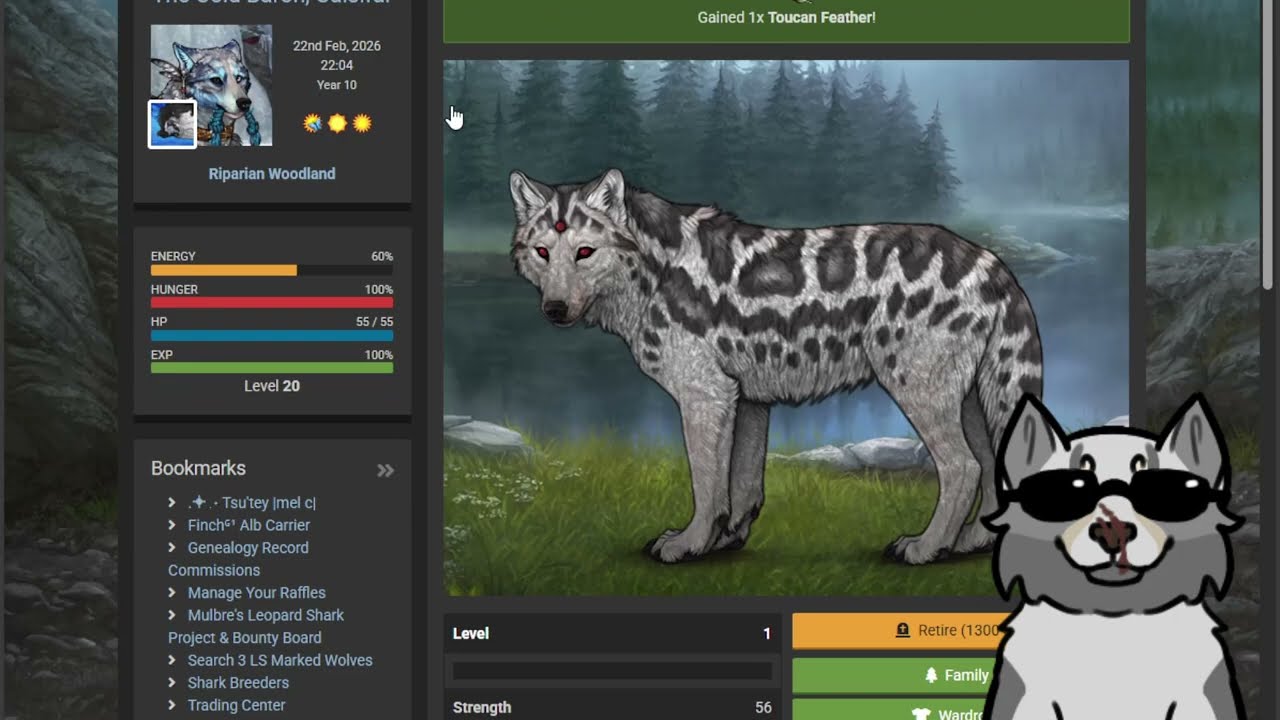This screenshot has width=1280, height=720.
Task: Click the lock icon on Retire button
Action: (902, 630)
